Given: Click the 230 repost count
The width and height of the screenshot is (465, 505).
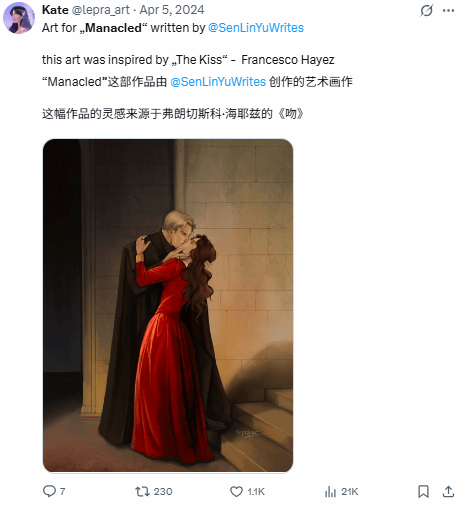Looking at the screenshot, I should tap(163, 492).
